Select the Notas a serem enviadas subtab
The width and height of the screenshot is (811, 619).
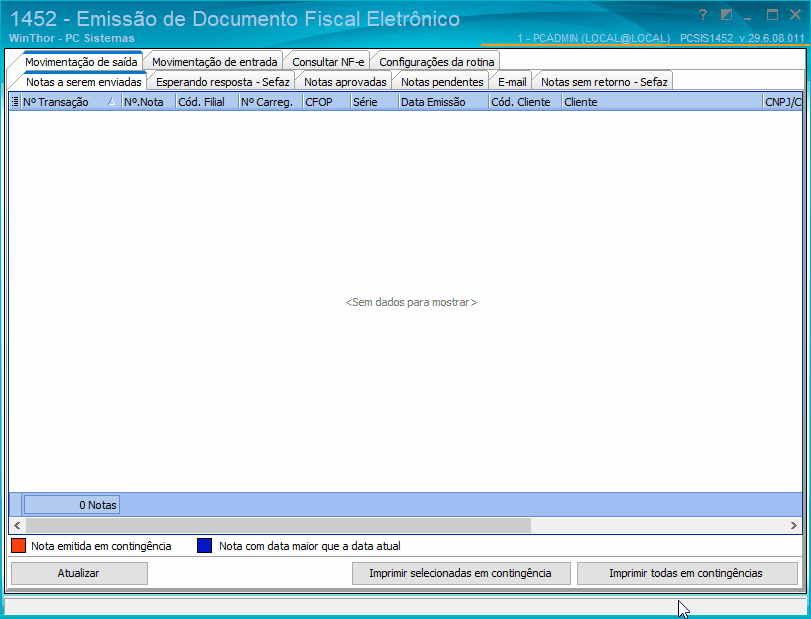84,82
